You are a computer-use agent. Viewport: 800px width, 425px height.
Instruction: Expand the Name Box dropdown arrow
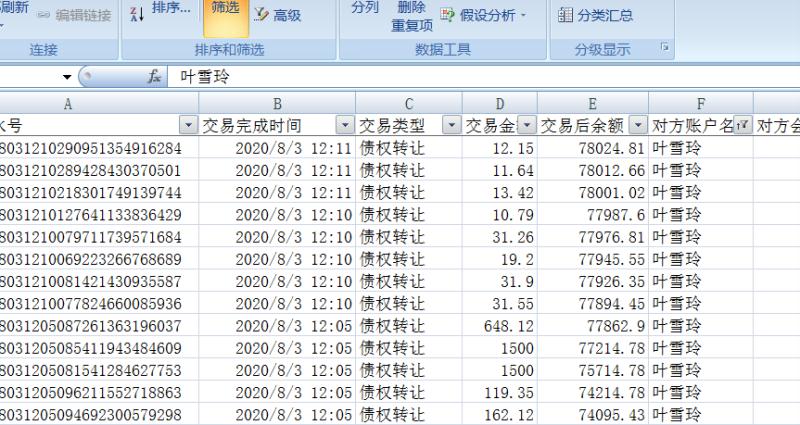tap(67, 77)
